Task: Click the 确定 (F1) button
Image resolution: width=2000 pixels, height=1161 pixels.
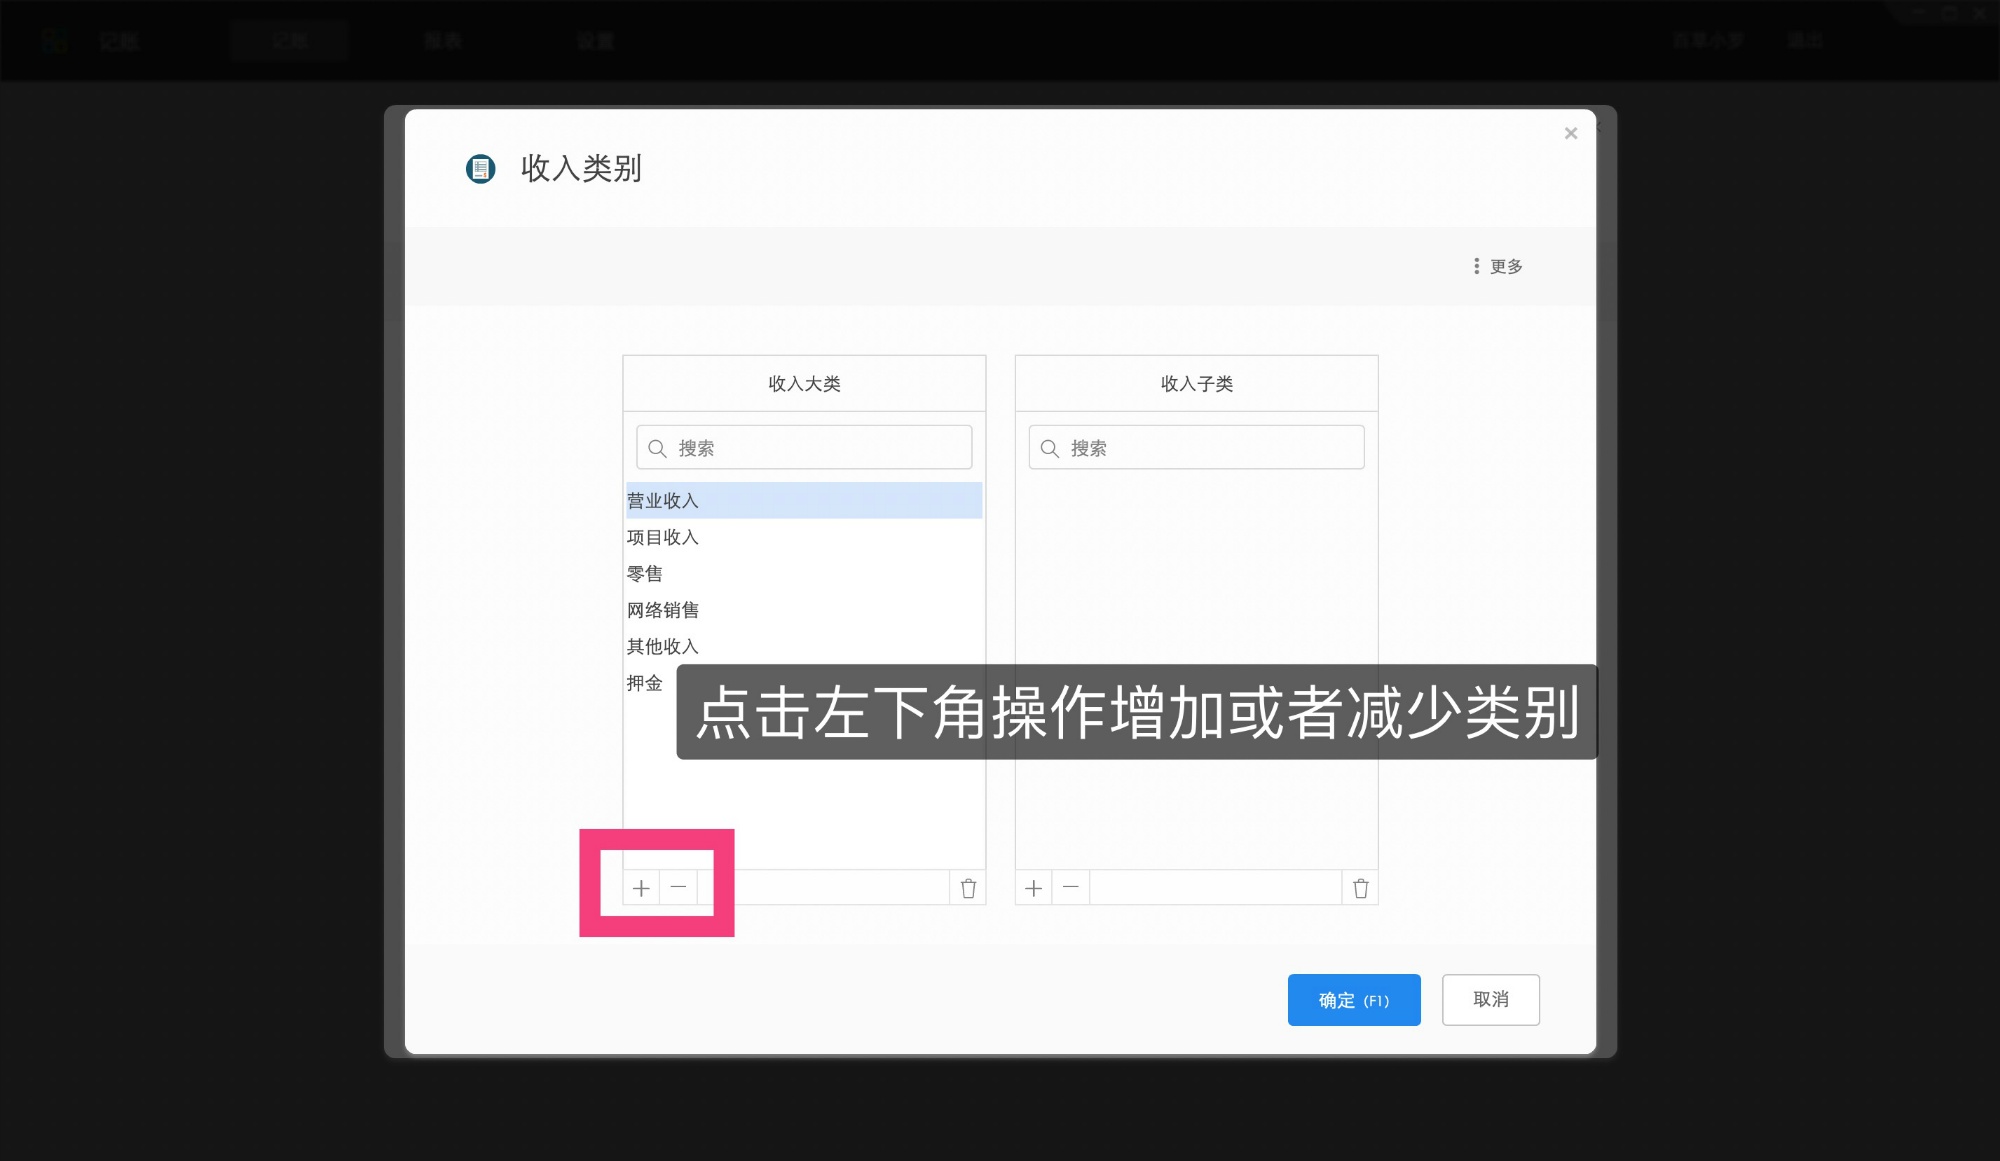Action: point(1354,999)
